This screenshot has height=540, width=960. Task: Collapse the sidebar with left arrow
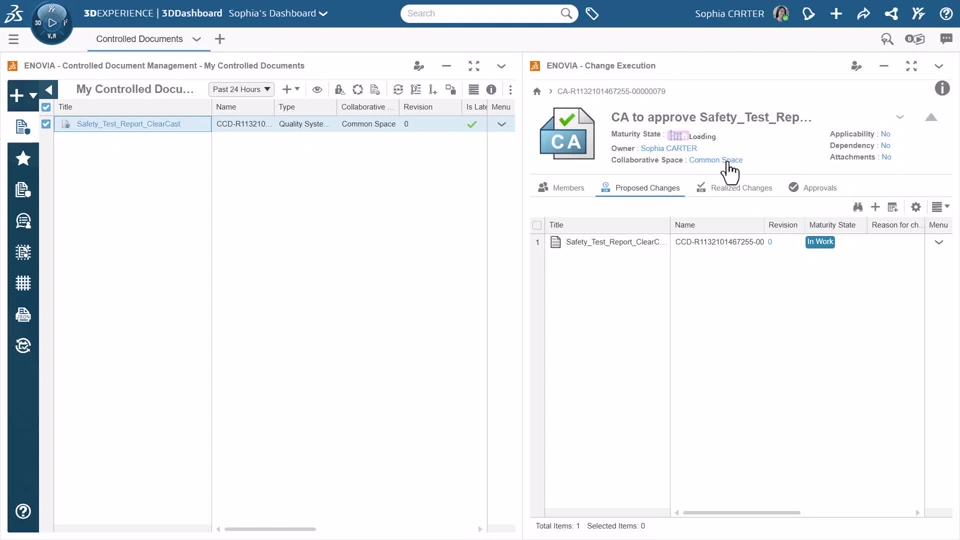(x=48, y=90)
